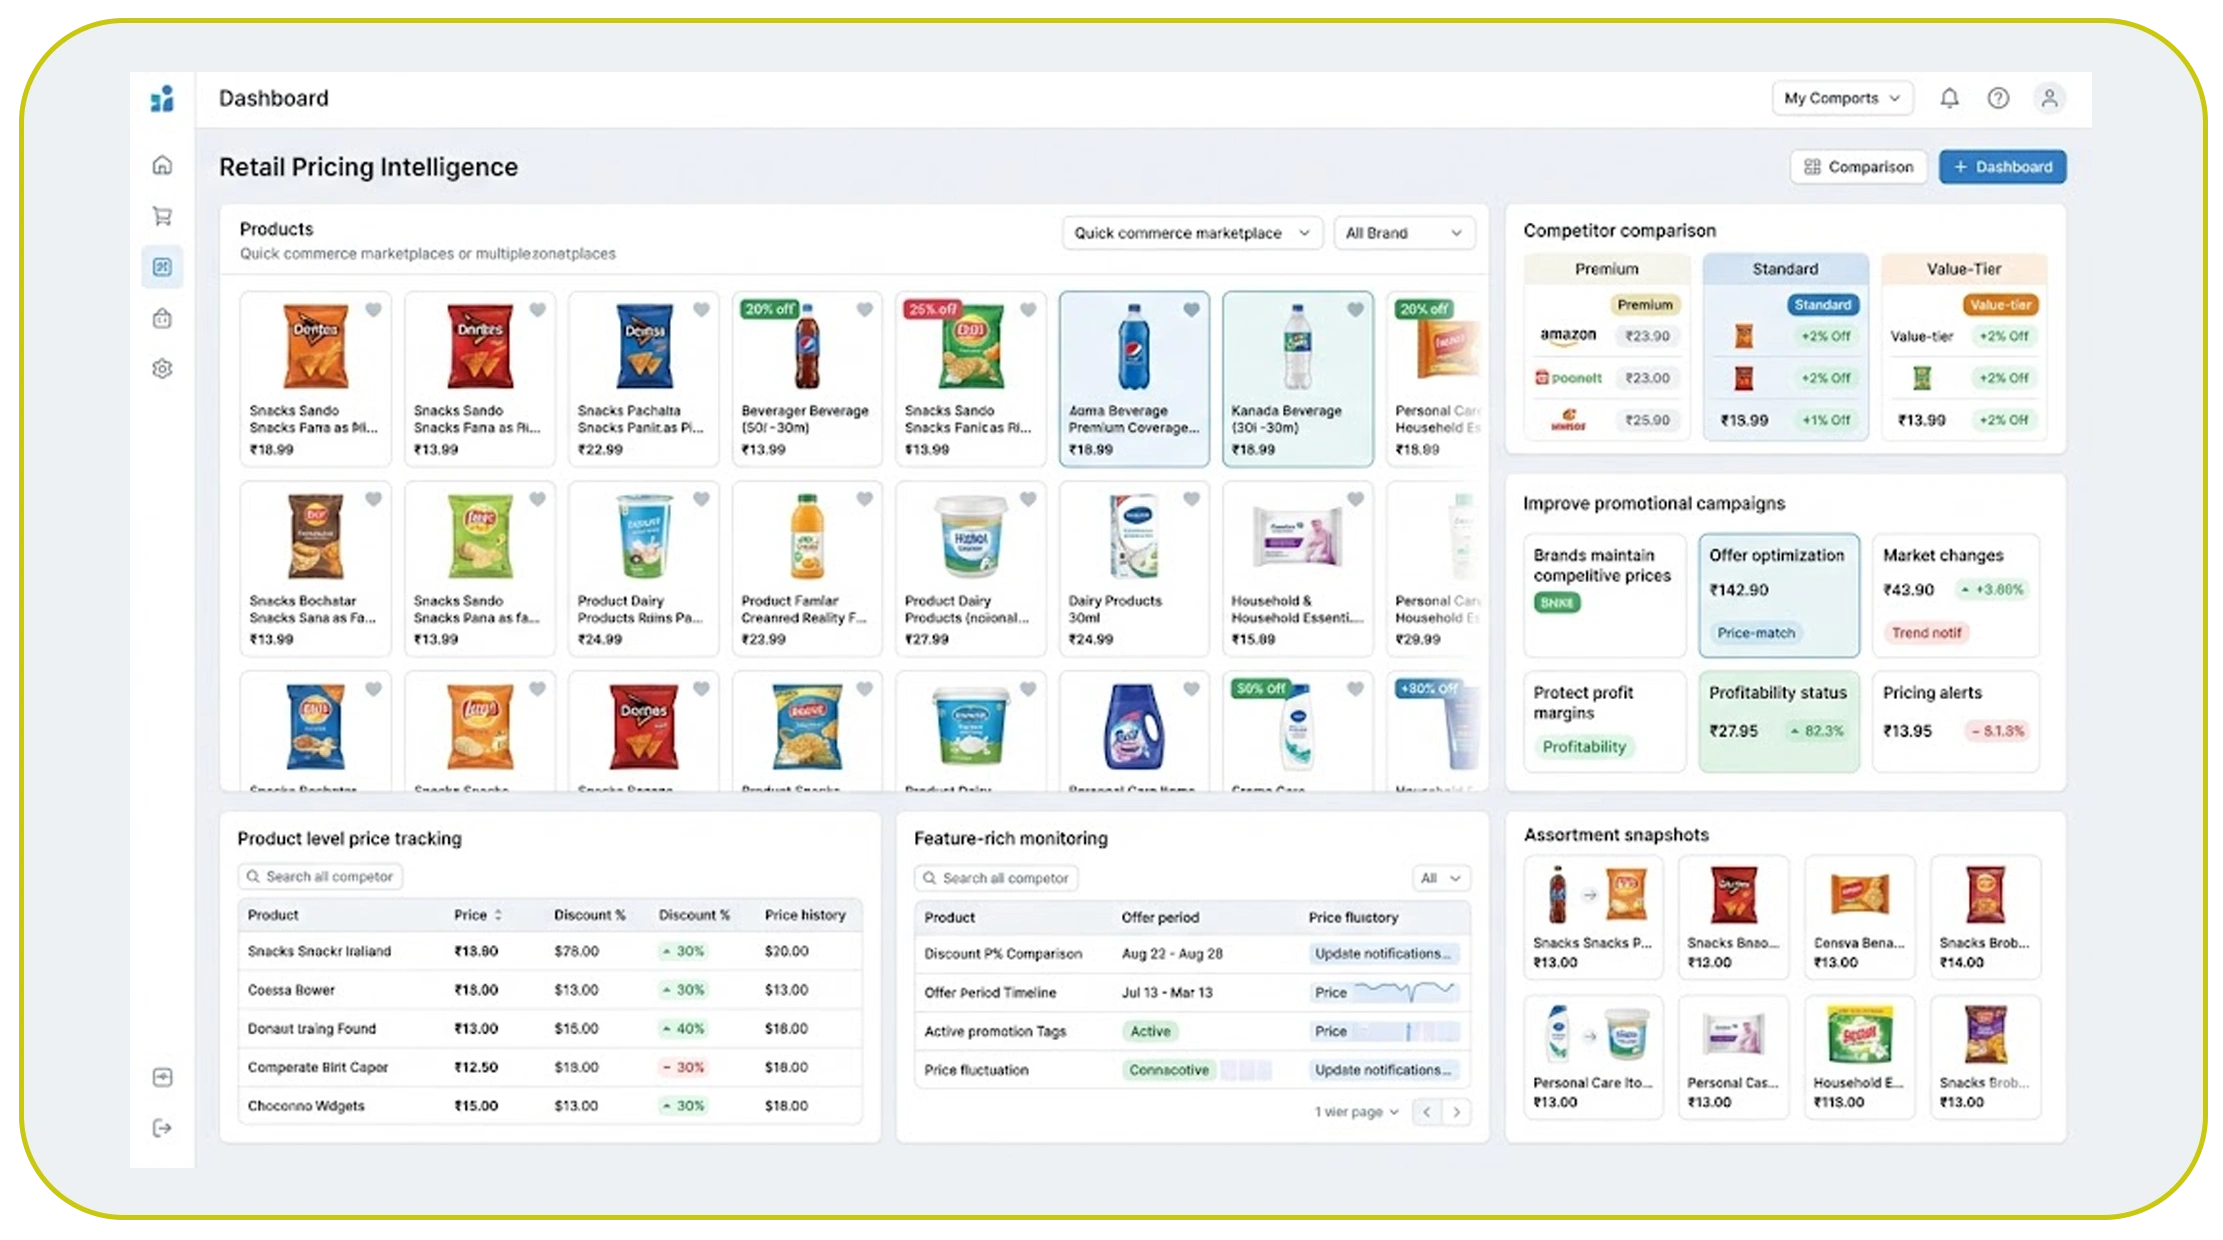The width and height of the screenshot is (2223, 1240).
Task: Toggle heart on Kanada Beverage card
Action: point(1355,310)
